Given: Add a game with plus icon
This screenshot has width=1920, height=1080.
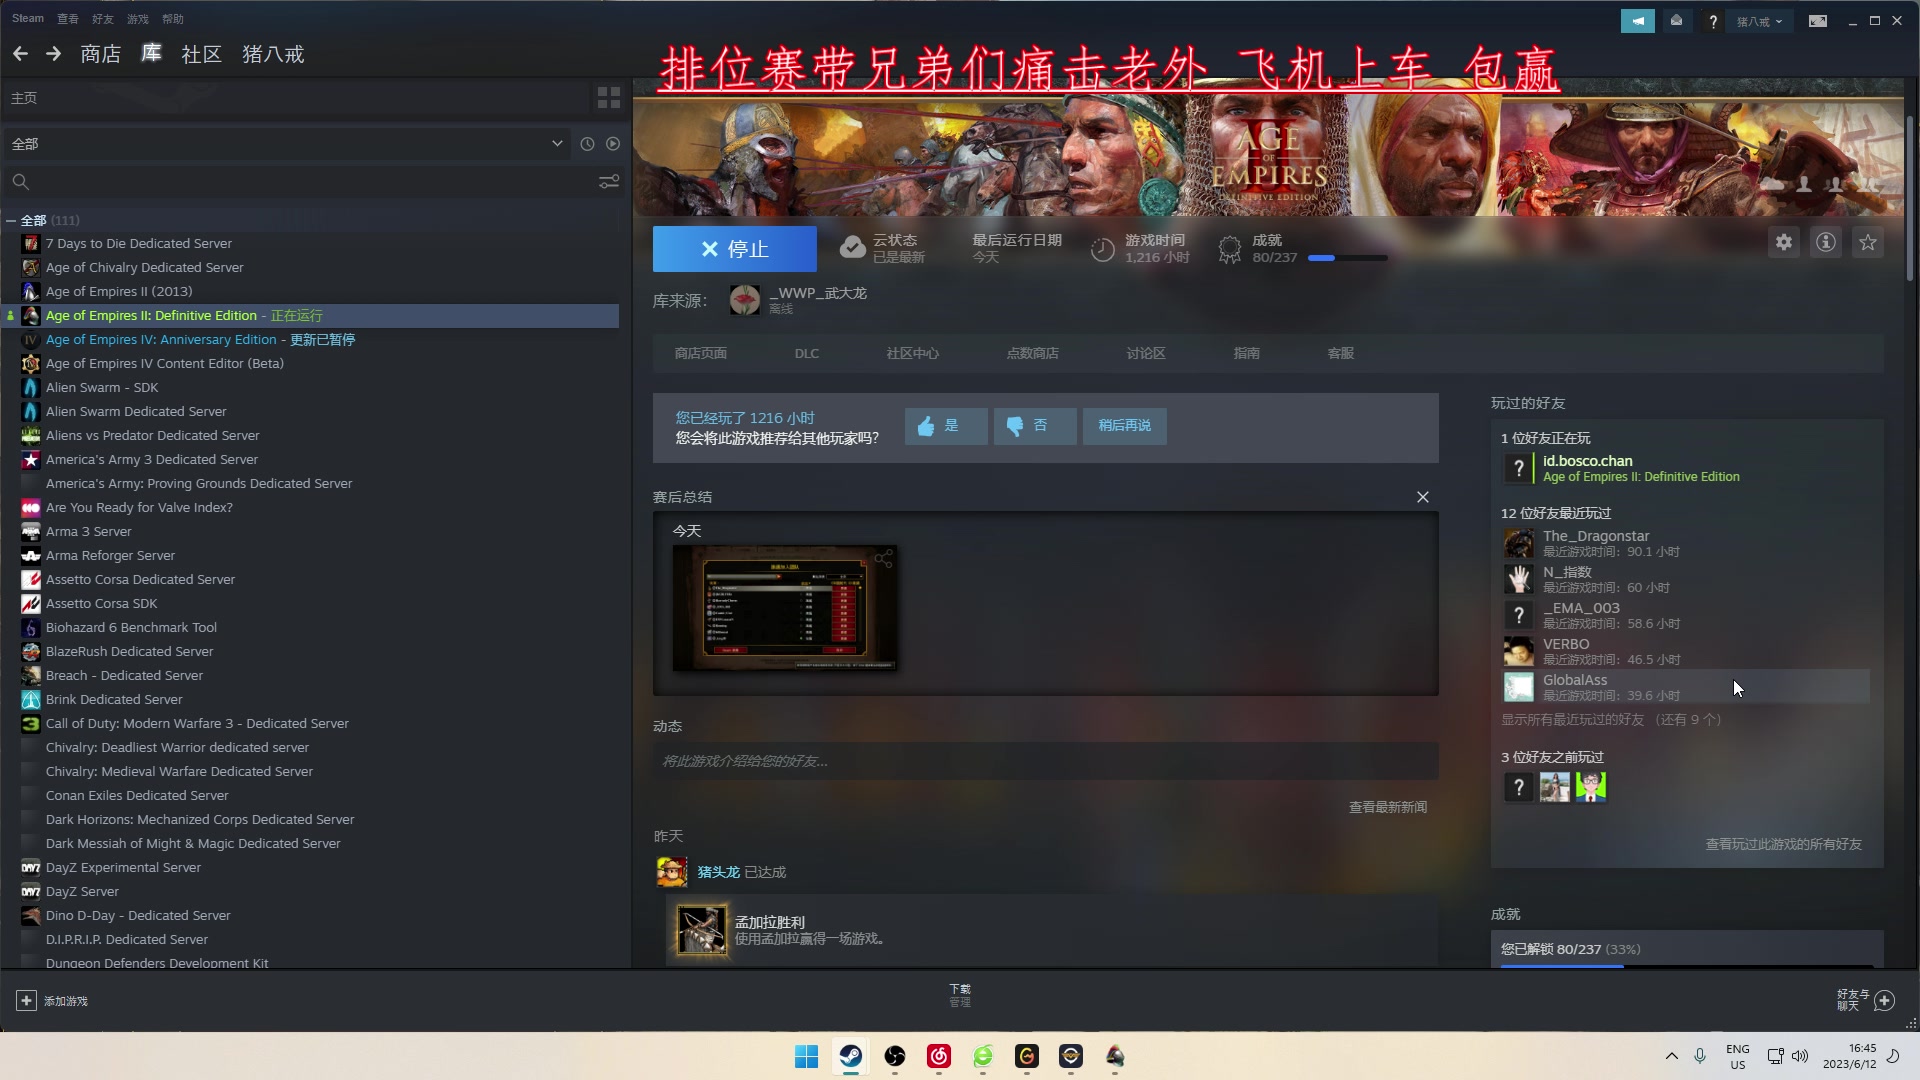Looking at the screenshot, I should tap(26, 1000).
